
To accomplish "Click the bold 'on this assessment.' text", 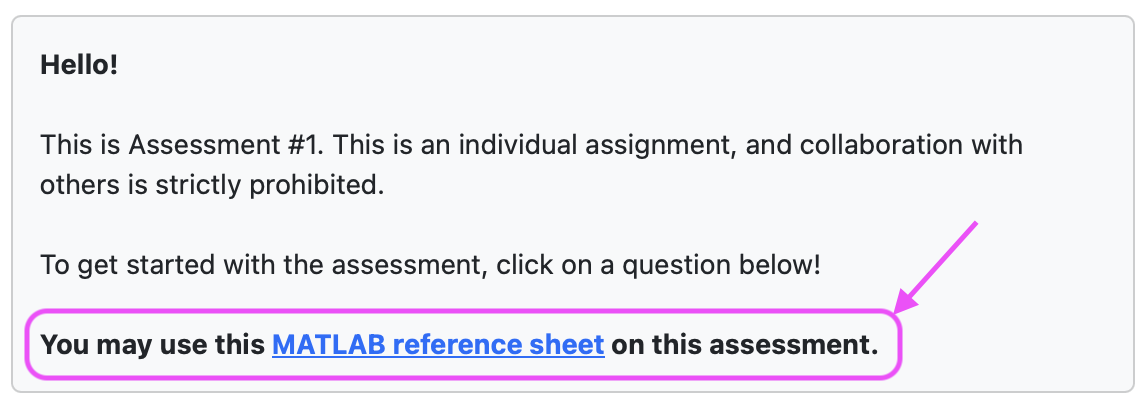I will click(x=744, y=344).
